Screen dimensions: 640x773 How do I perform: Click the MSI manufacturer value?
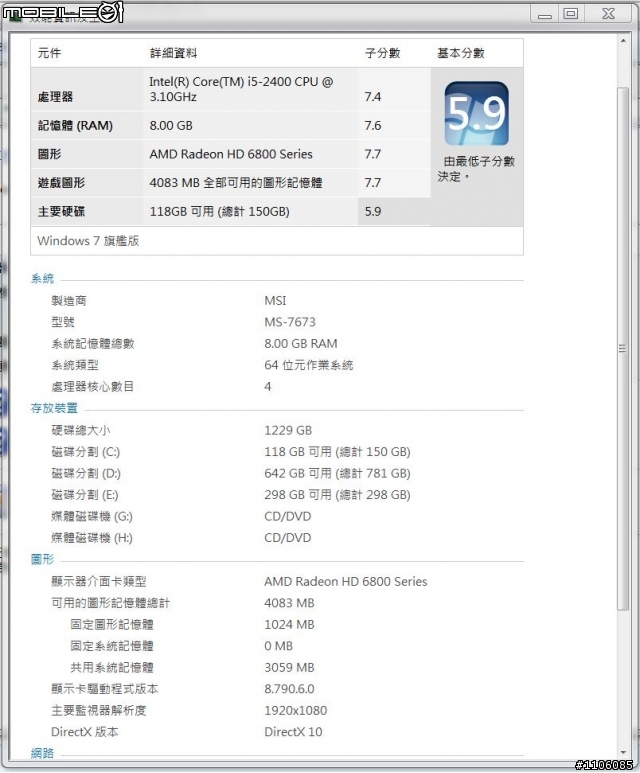tap(275, 301)
